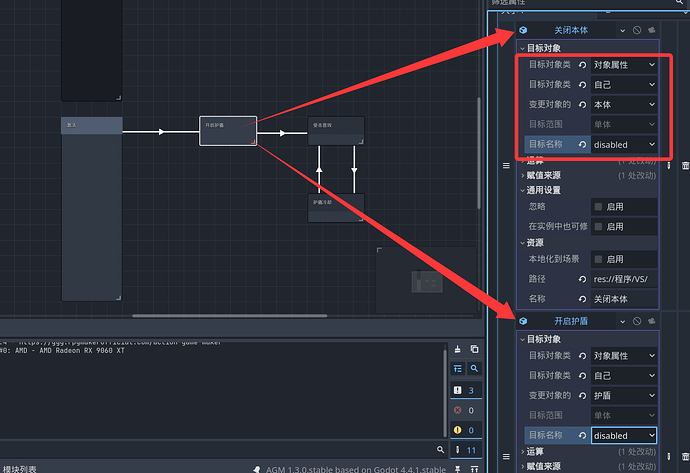
Task: Click the minimap thumbnail in the graph corner
Action: tap(427, 282)
